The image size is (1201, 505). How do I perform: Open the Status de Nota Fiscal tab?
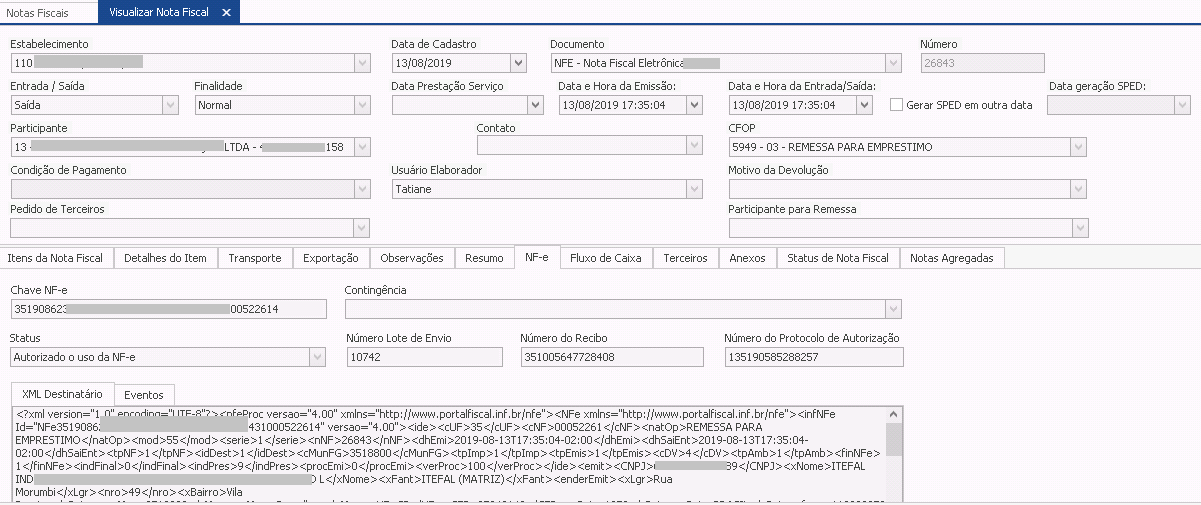click(837, 258)
